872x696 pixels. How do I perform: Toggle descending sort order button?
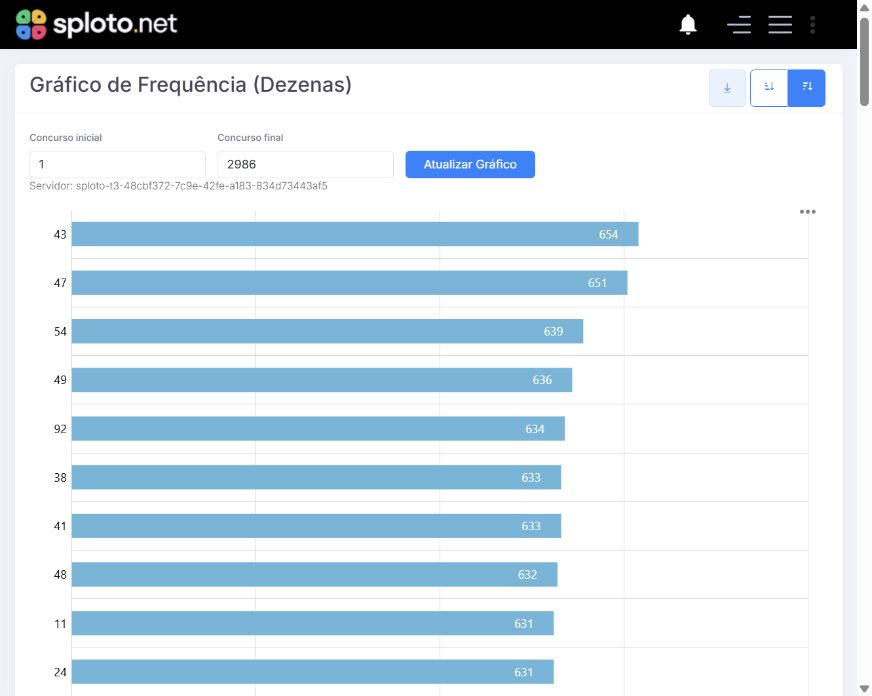pyautogui.click(x=806, y=88)
